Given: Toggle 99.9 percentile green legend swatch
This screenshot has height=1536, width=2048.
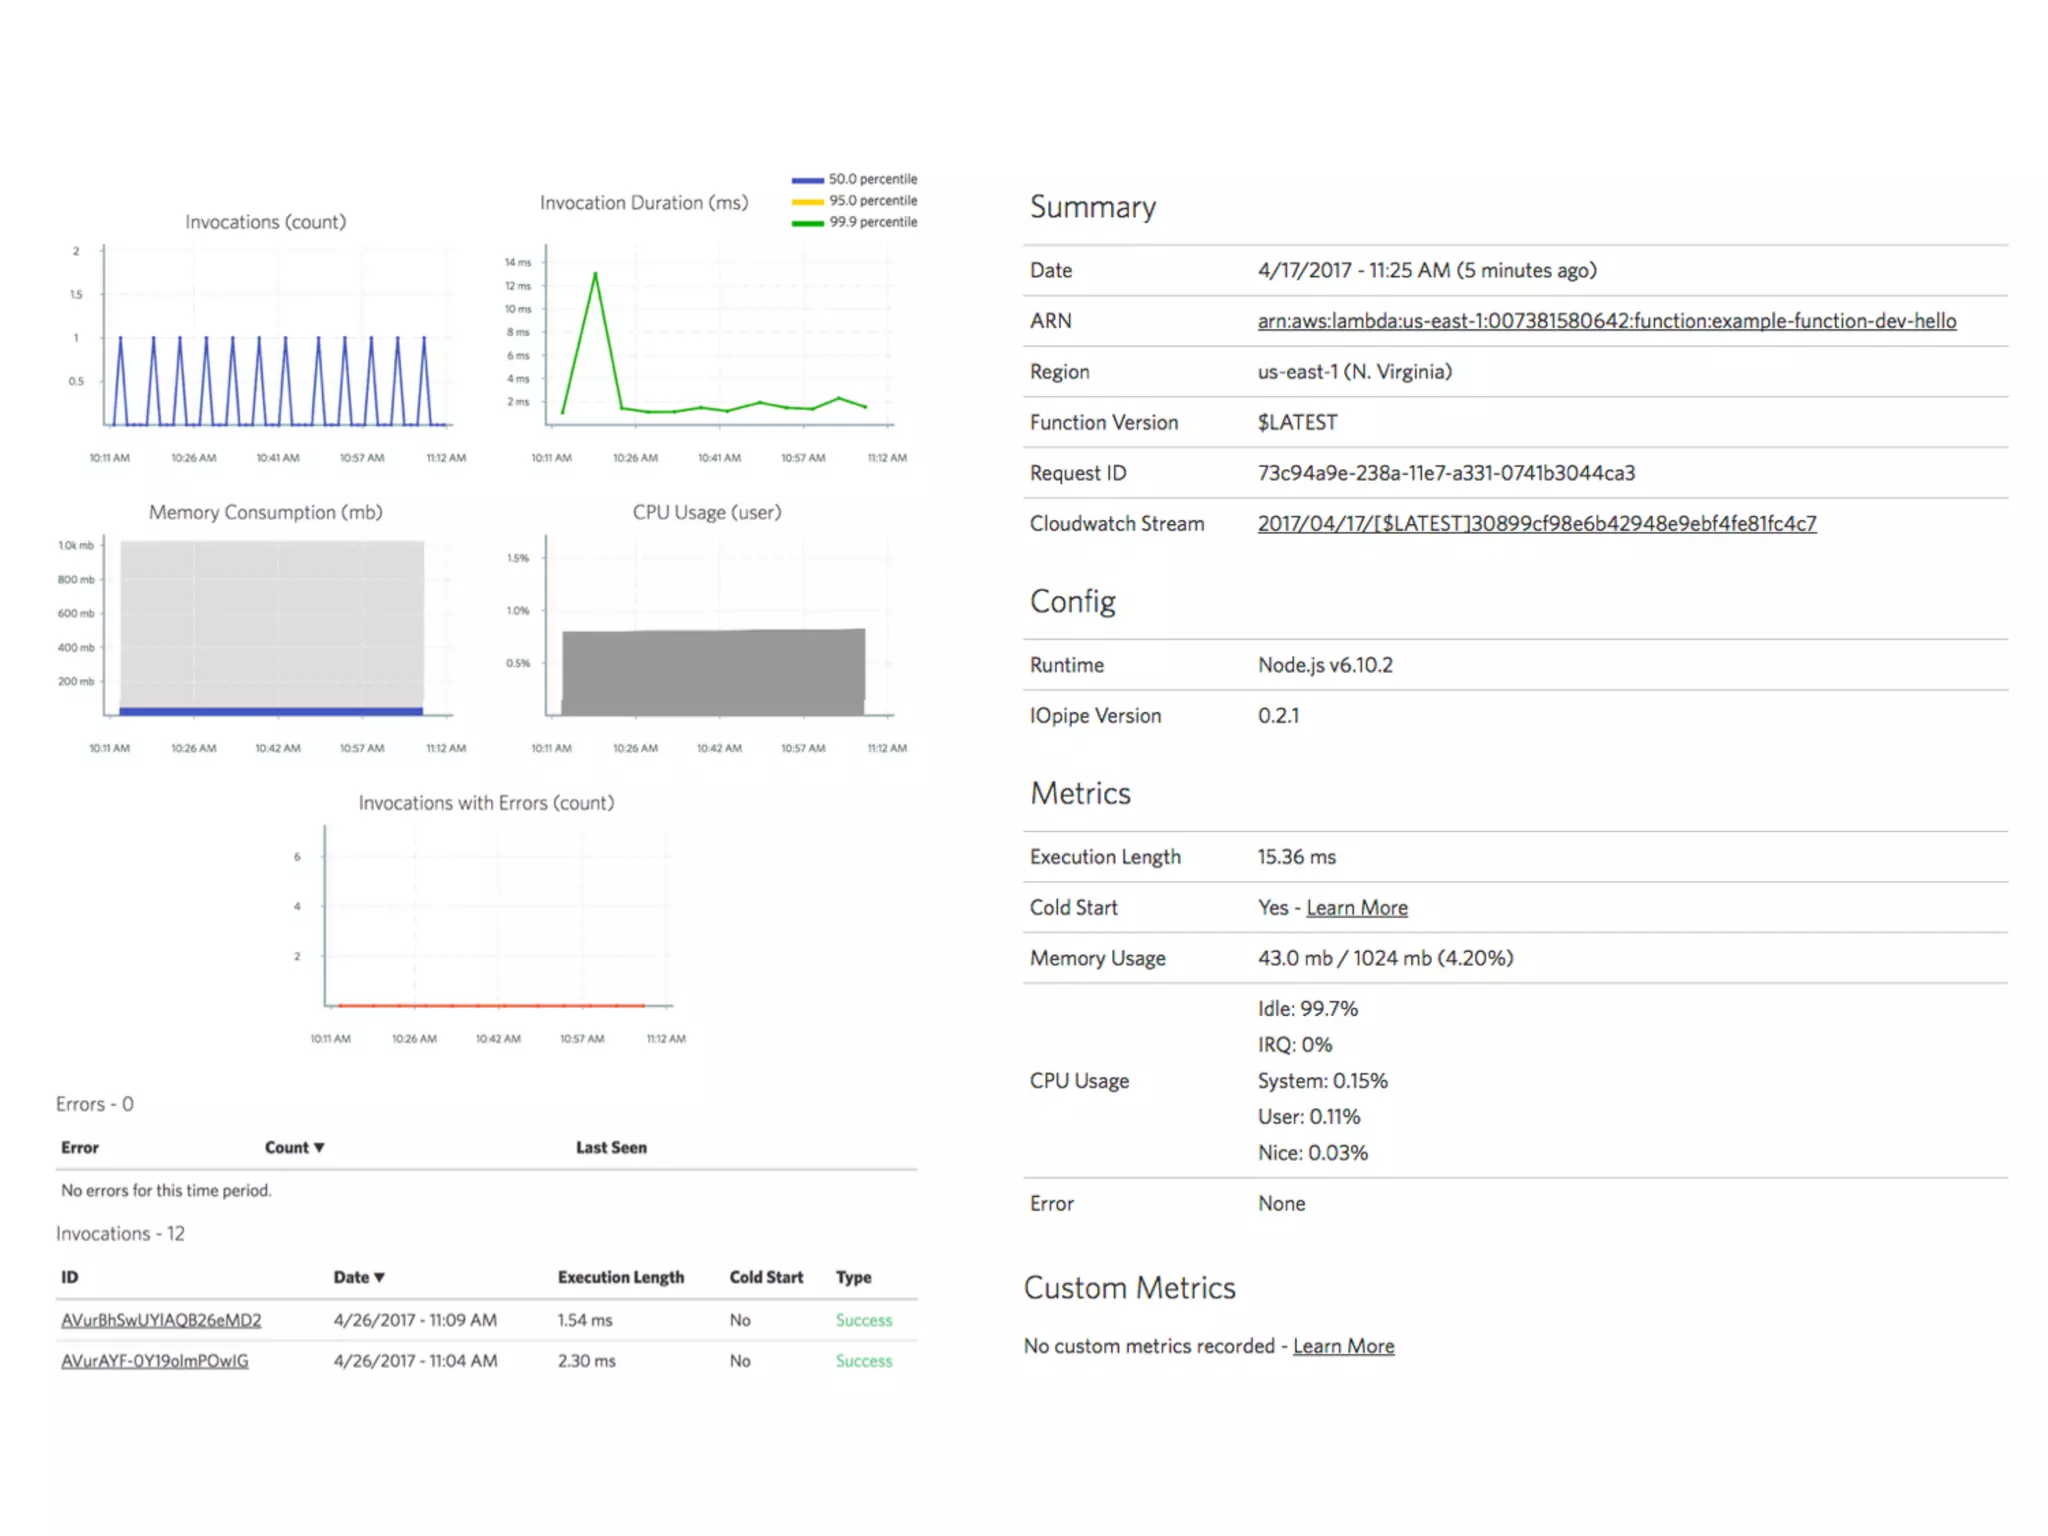Looking at the screenshot, I should (807, 223).
